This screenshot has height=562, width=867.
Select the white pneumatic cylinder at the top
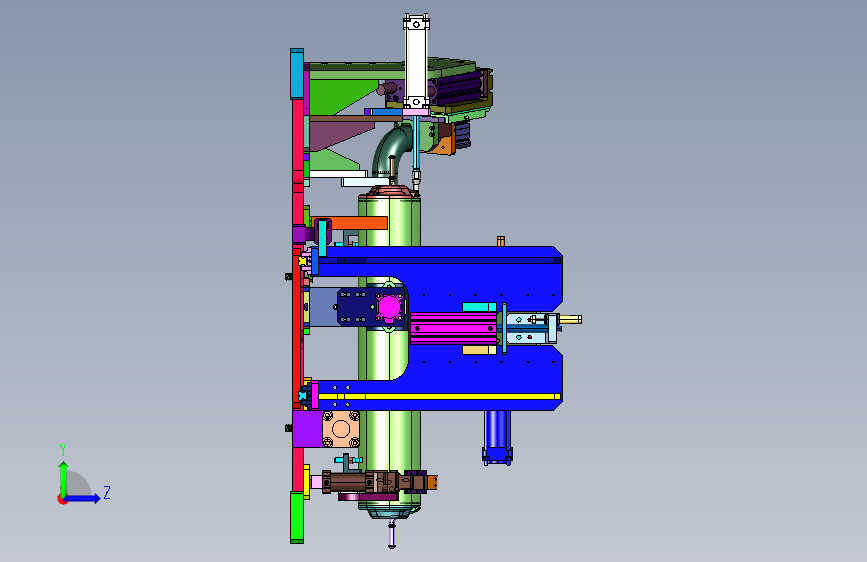click(x=416, y=62)
